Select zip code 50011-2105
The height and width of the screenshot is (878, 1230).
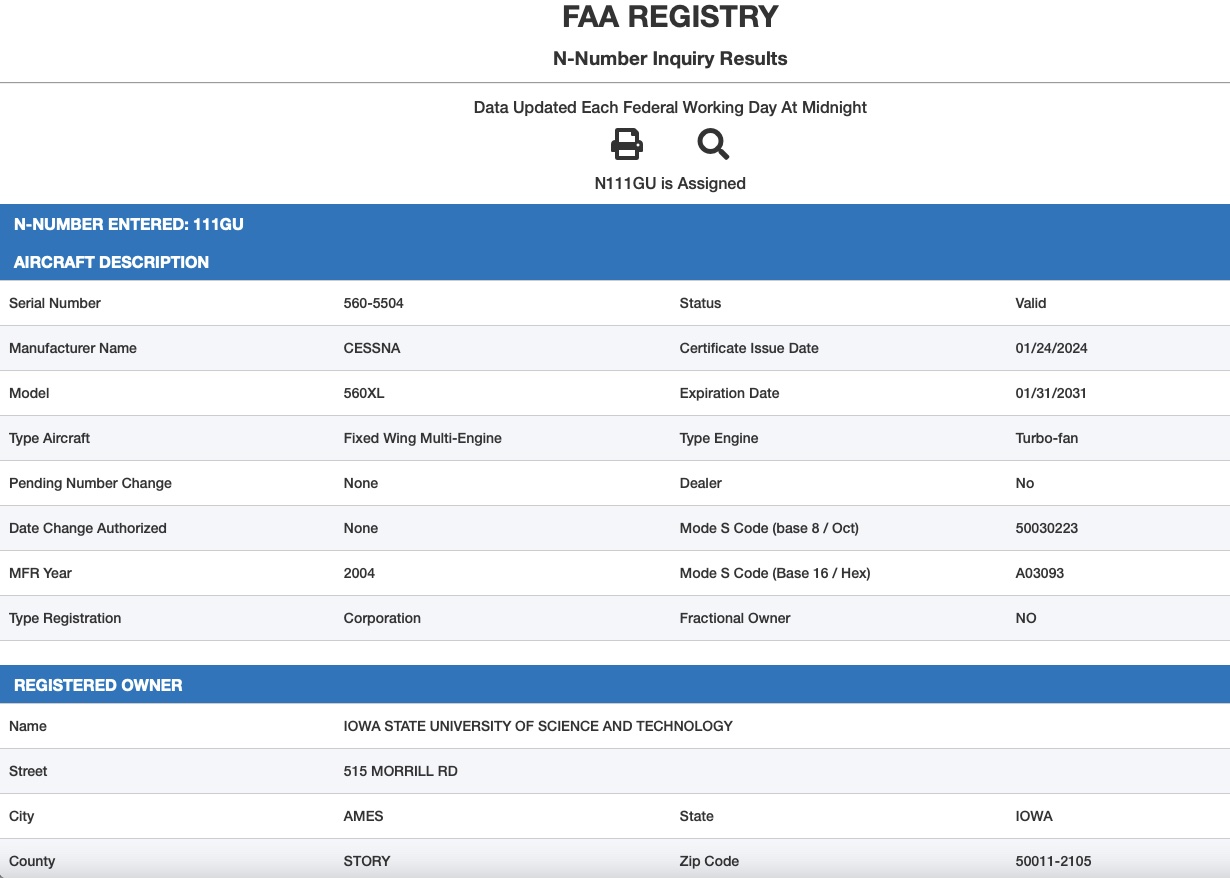(x=1053, y=861)
